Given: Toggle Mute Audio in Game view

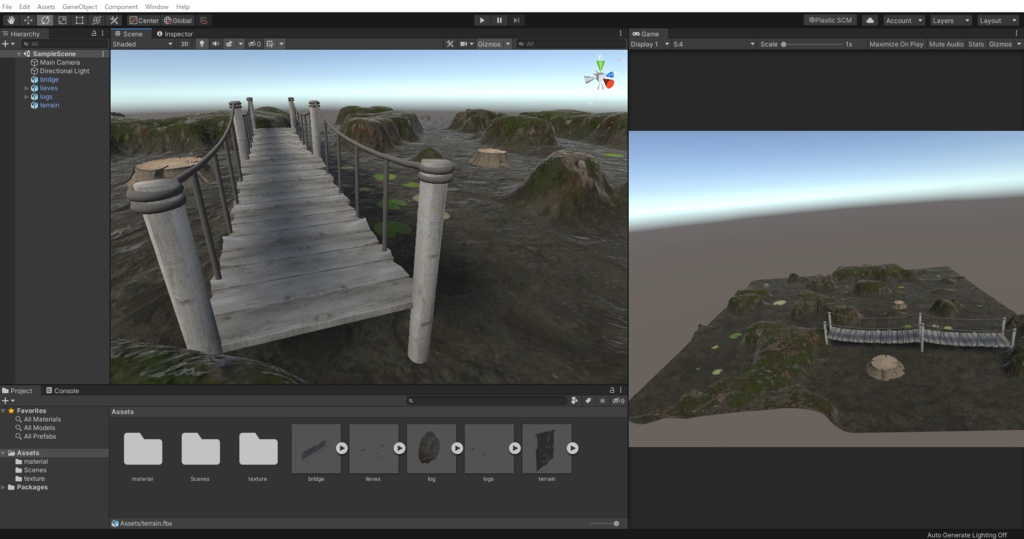Looking at the screenshot, I should pyautogui.click(x=946, y=44).
